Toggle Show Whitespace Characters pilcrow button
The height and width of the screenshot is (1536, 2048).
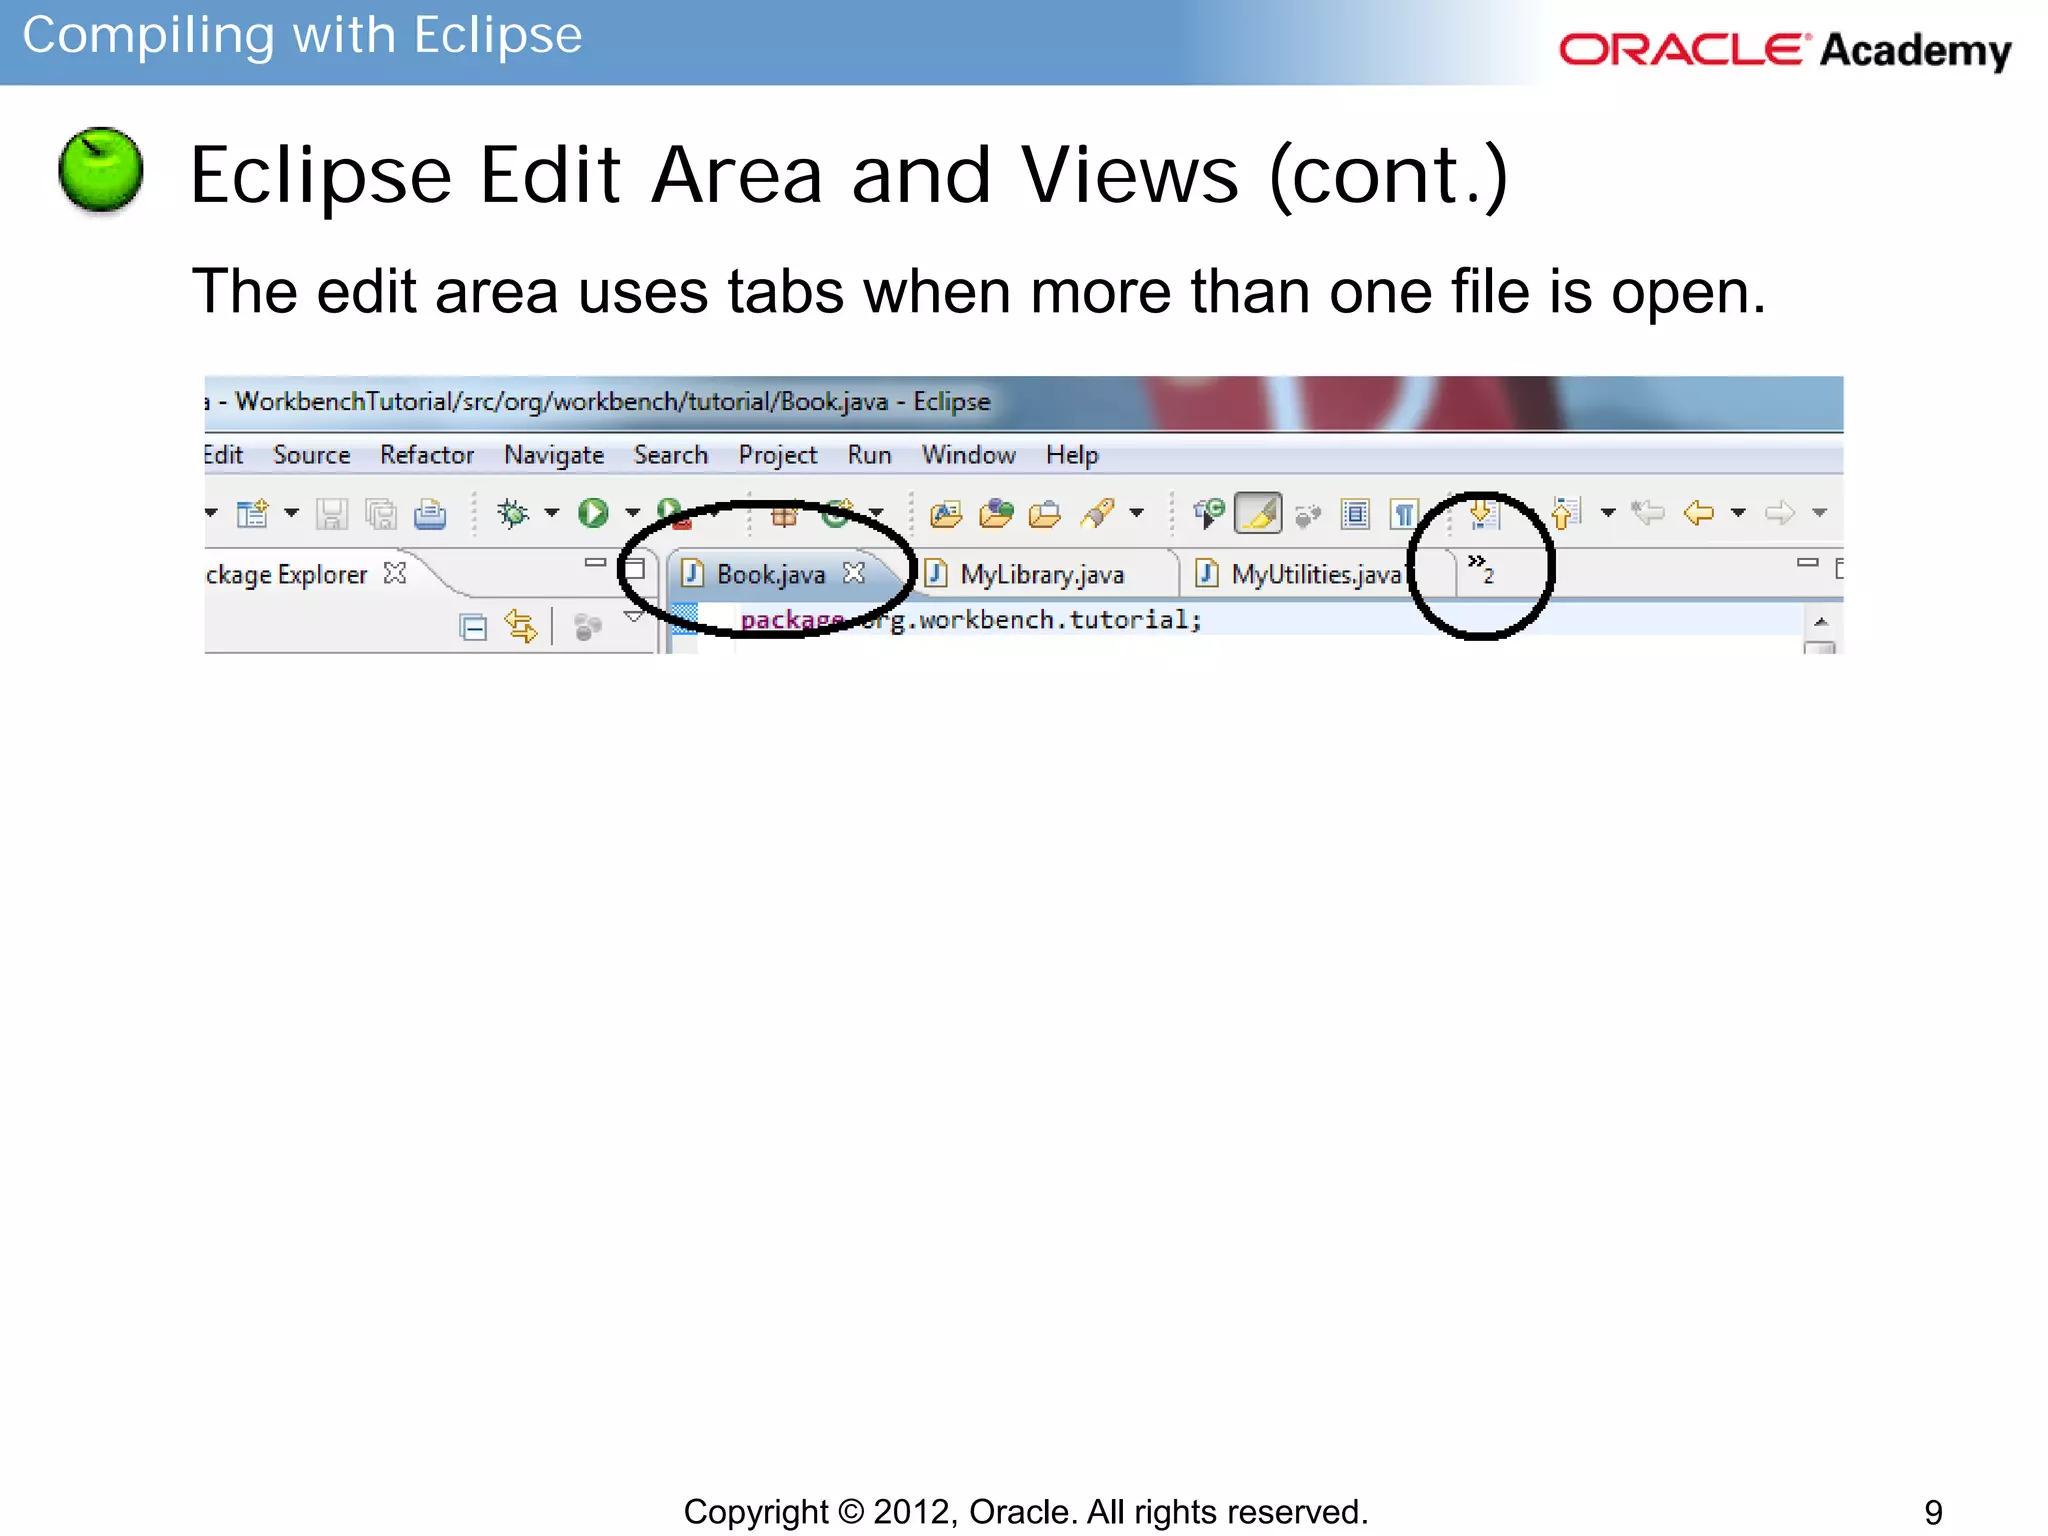click(1404, 514)
